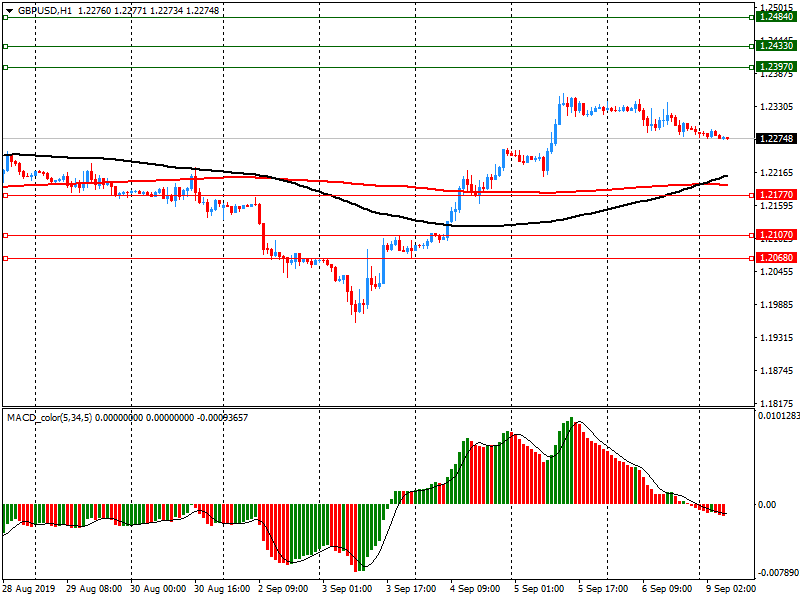Click right handle of 1.20680 red line
This screenshot has height=600, width=800.
752,259
